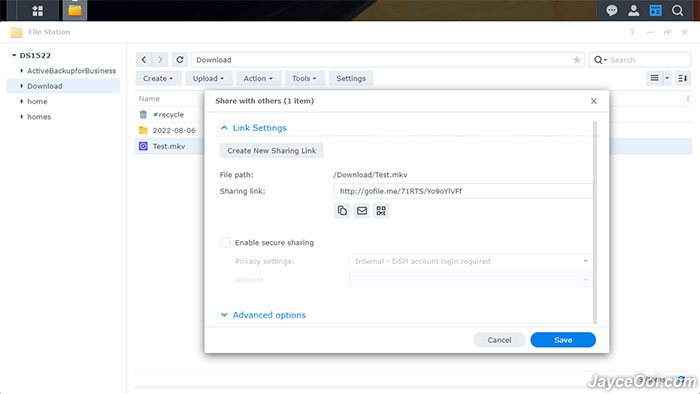The height and width of the screenshot is (394, 700).
Task: Switch to list view mode icon
Action: pyautogui.click(x=654, y=78)
